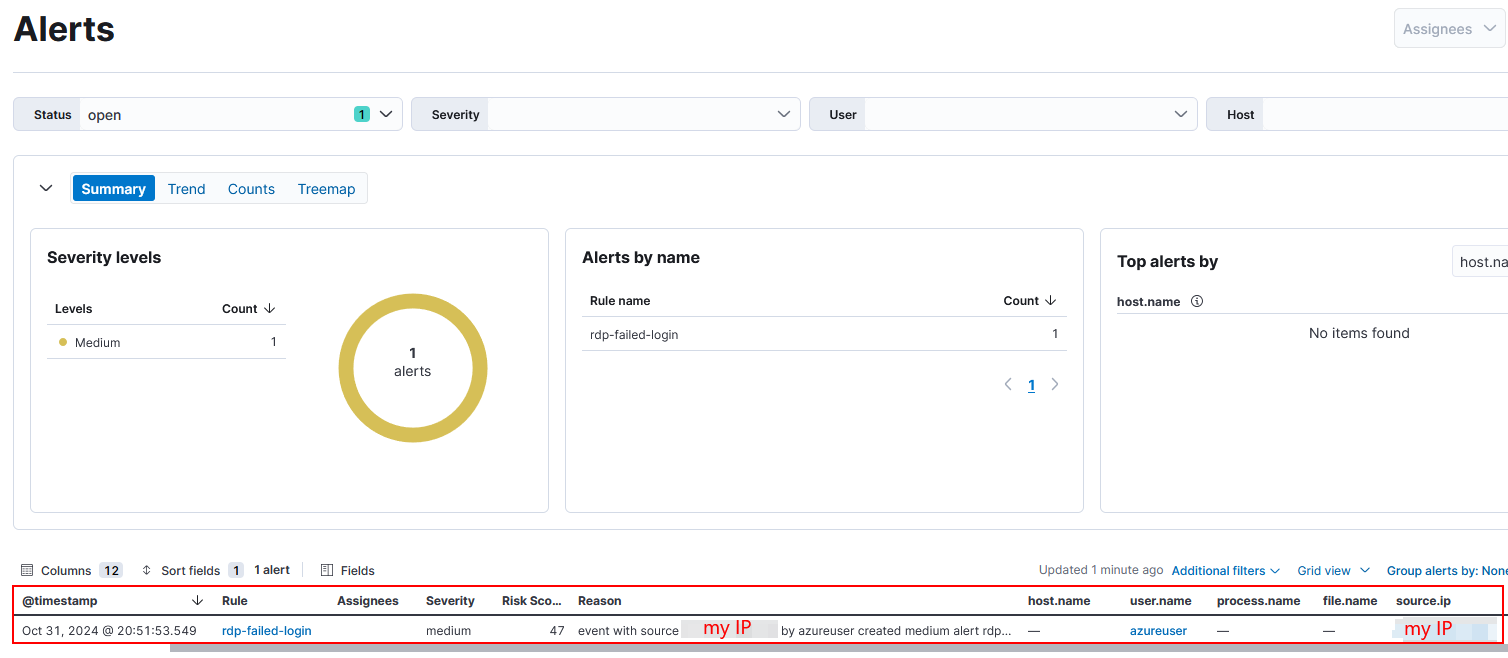Click the Severity column header
Screen dimensions: 1508x658
pos(450,601)
